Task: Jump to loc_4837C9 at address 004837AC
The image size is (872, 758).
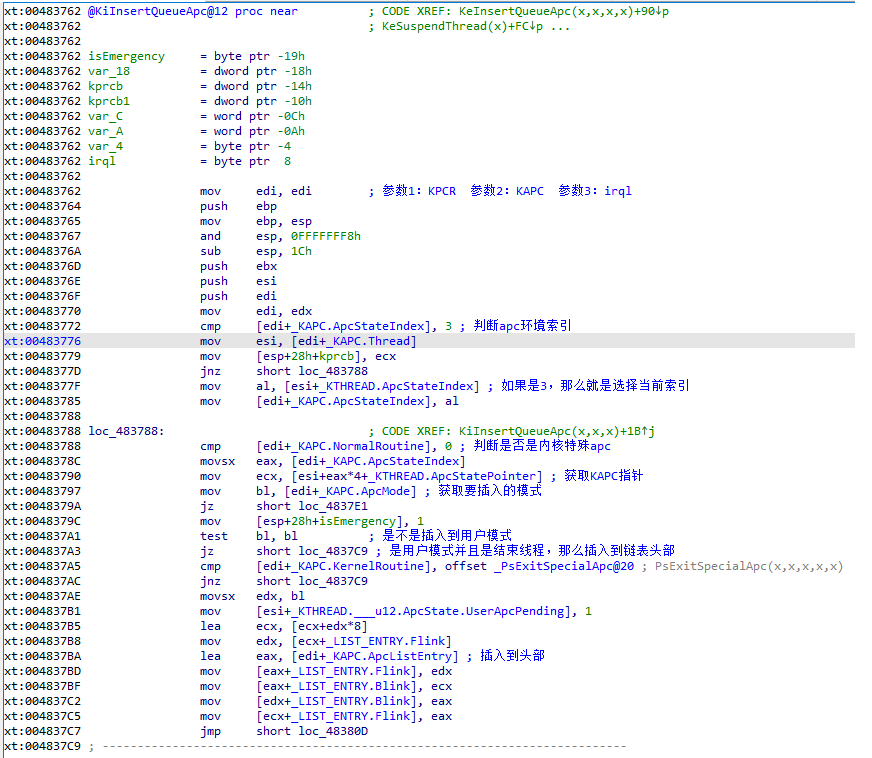Action: pos(333,582)
